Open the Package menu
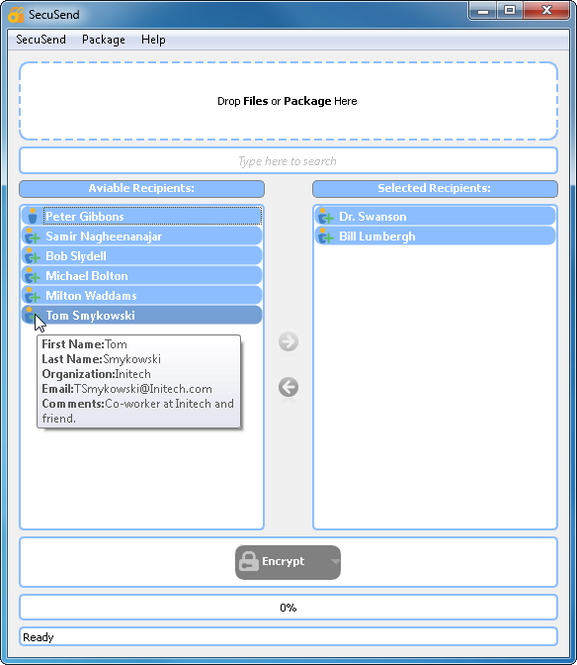The height and width of the screenshot is (665, 577). [x=103, y=39]
